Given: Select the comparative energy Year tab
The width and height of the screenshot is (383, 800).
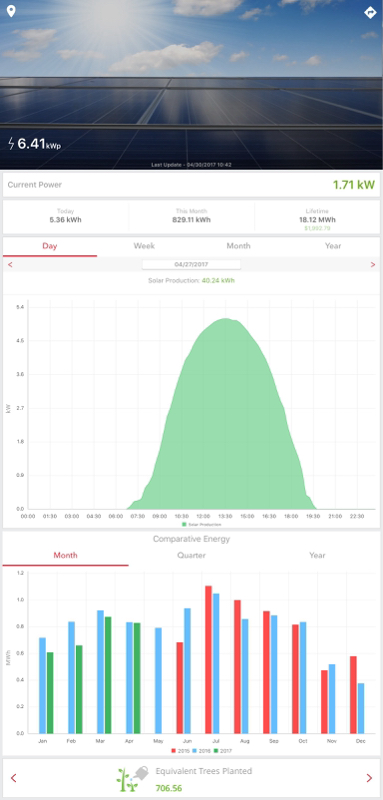Looking at the screenshot, I should [x=317, y=556].
